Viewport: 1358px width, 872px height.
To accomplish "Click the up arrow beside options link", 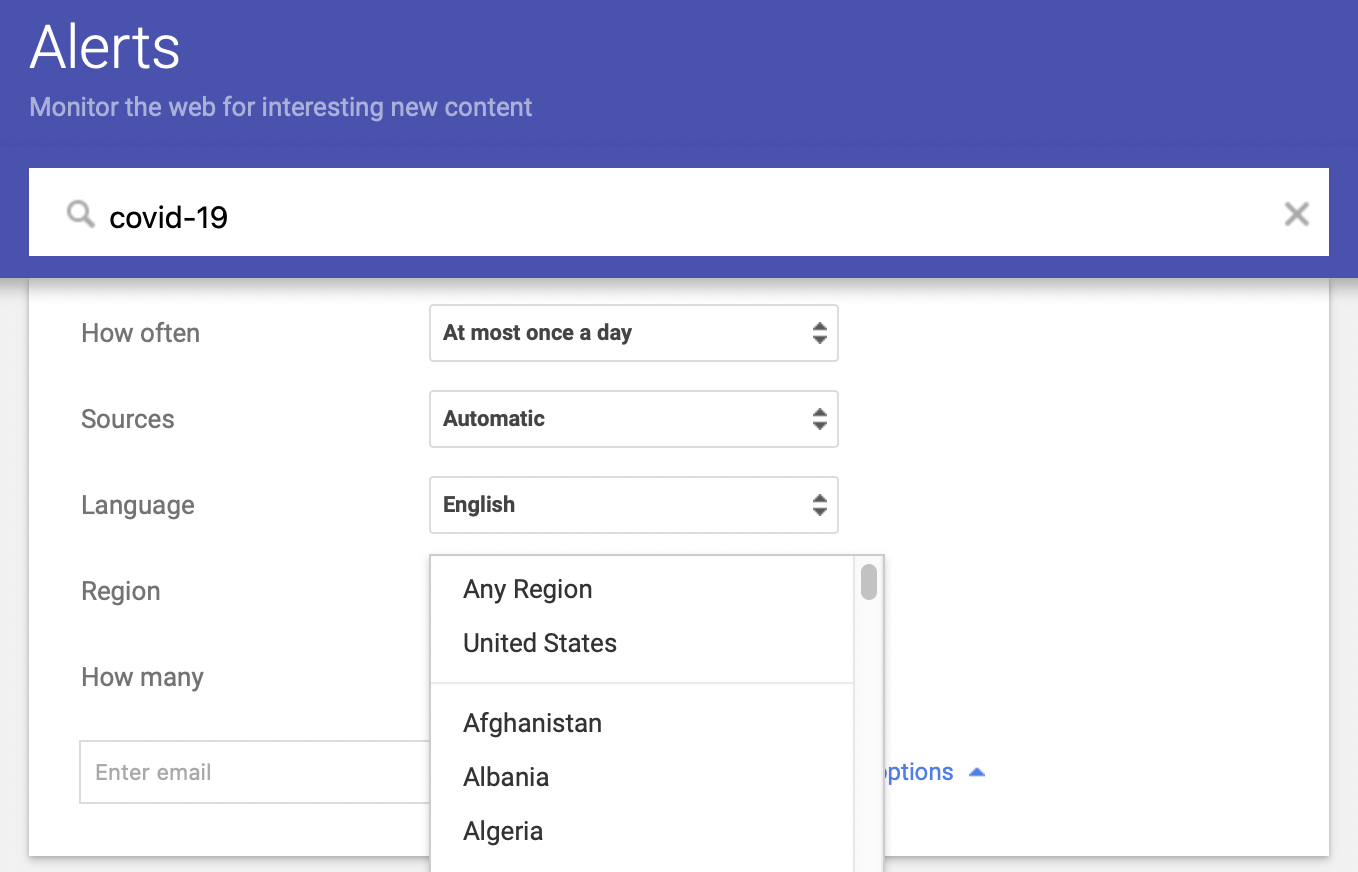I will coord(977,773).
